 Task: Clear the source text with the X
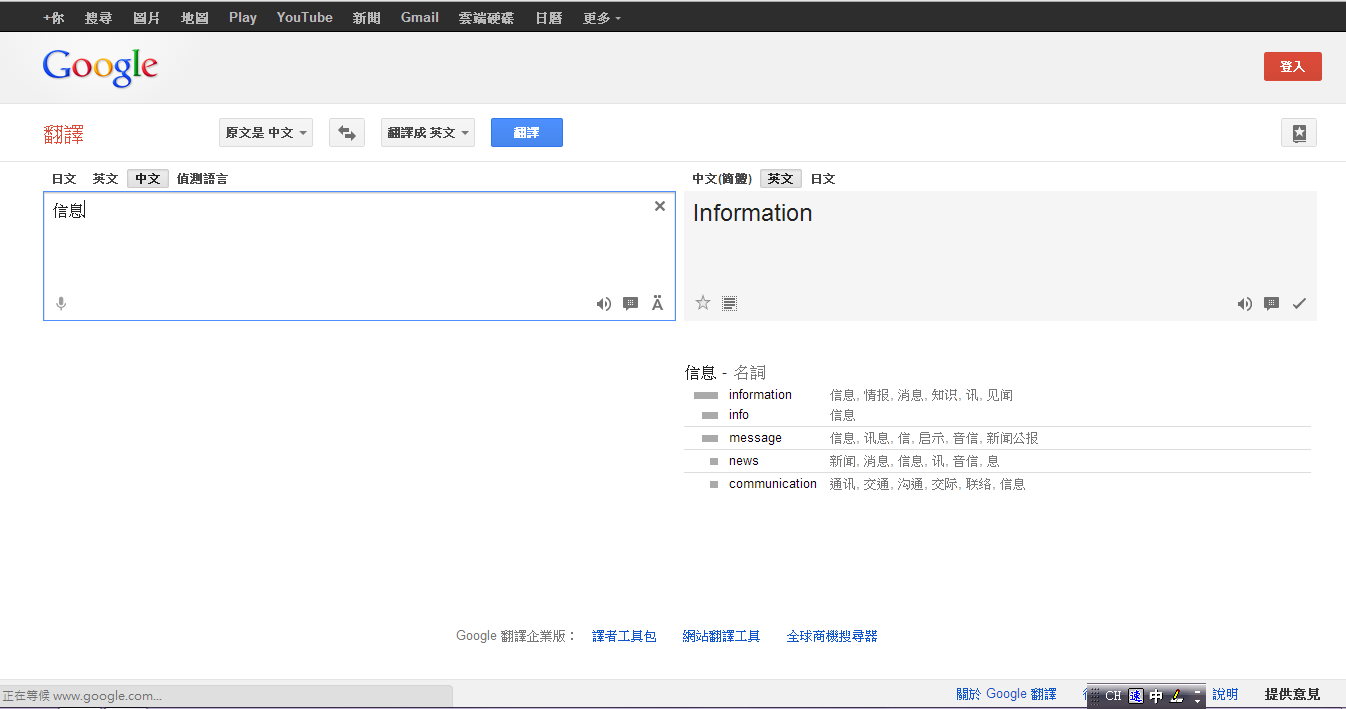(x=660, y=206)
